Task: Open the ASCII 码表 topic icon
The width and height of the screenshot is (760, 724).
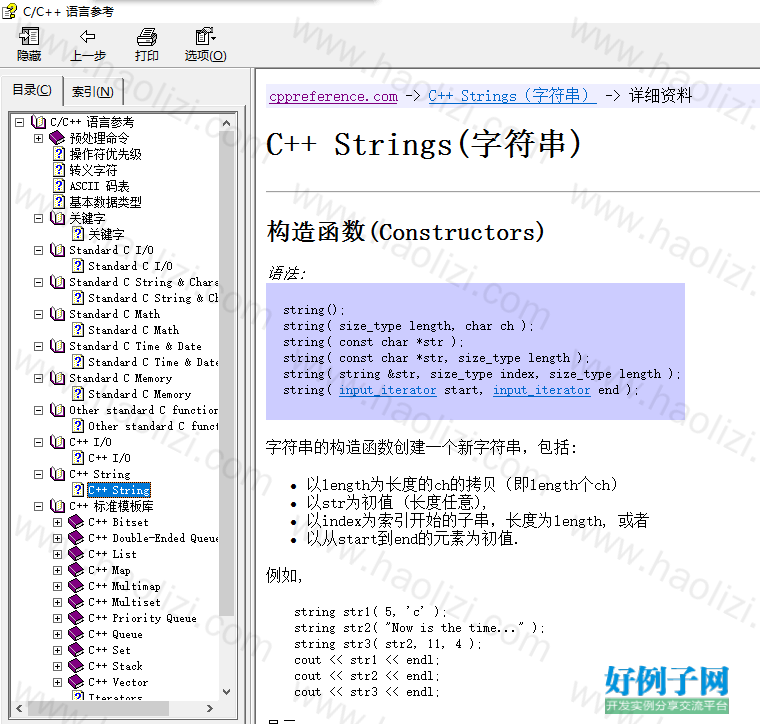Action: [x=59, y=186]
